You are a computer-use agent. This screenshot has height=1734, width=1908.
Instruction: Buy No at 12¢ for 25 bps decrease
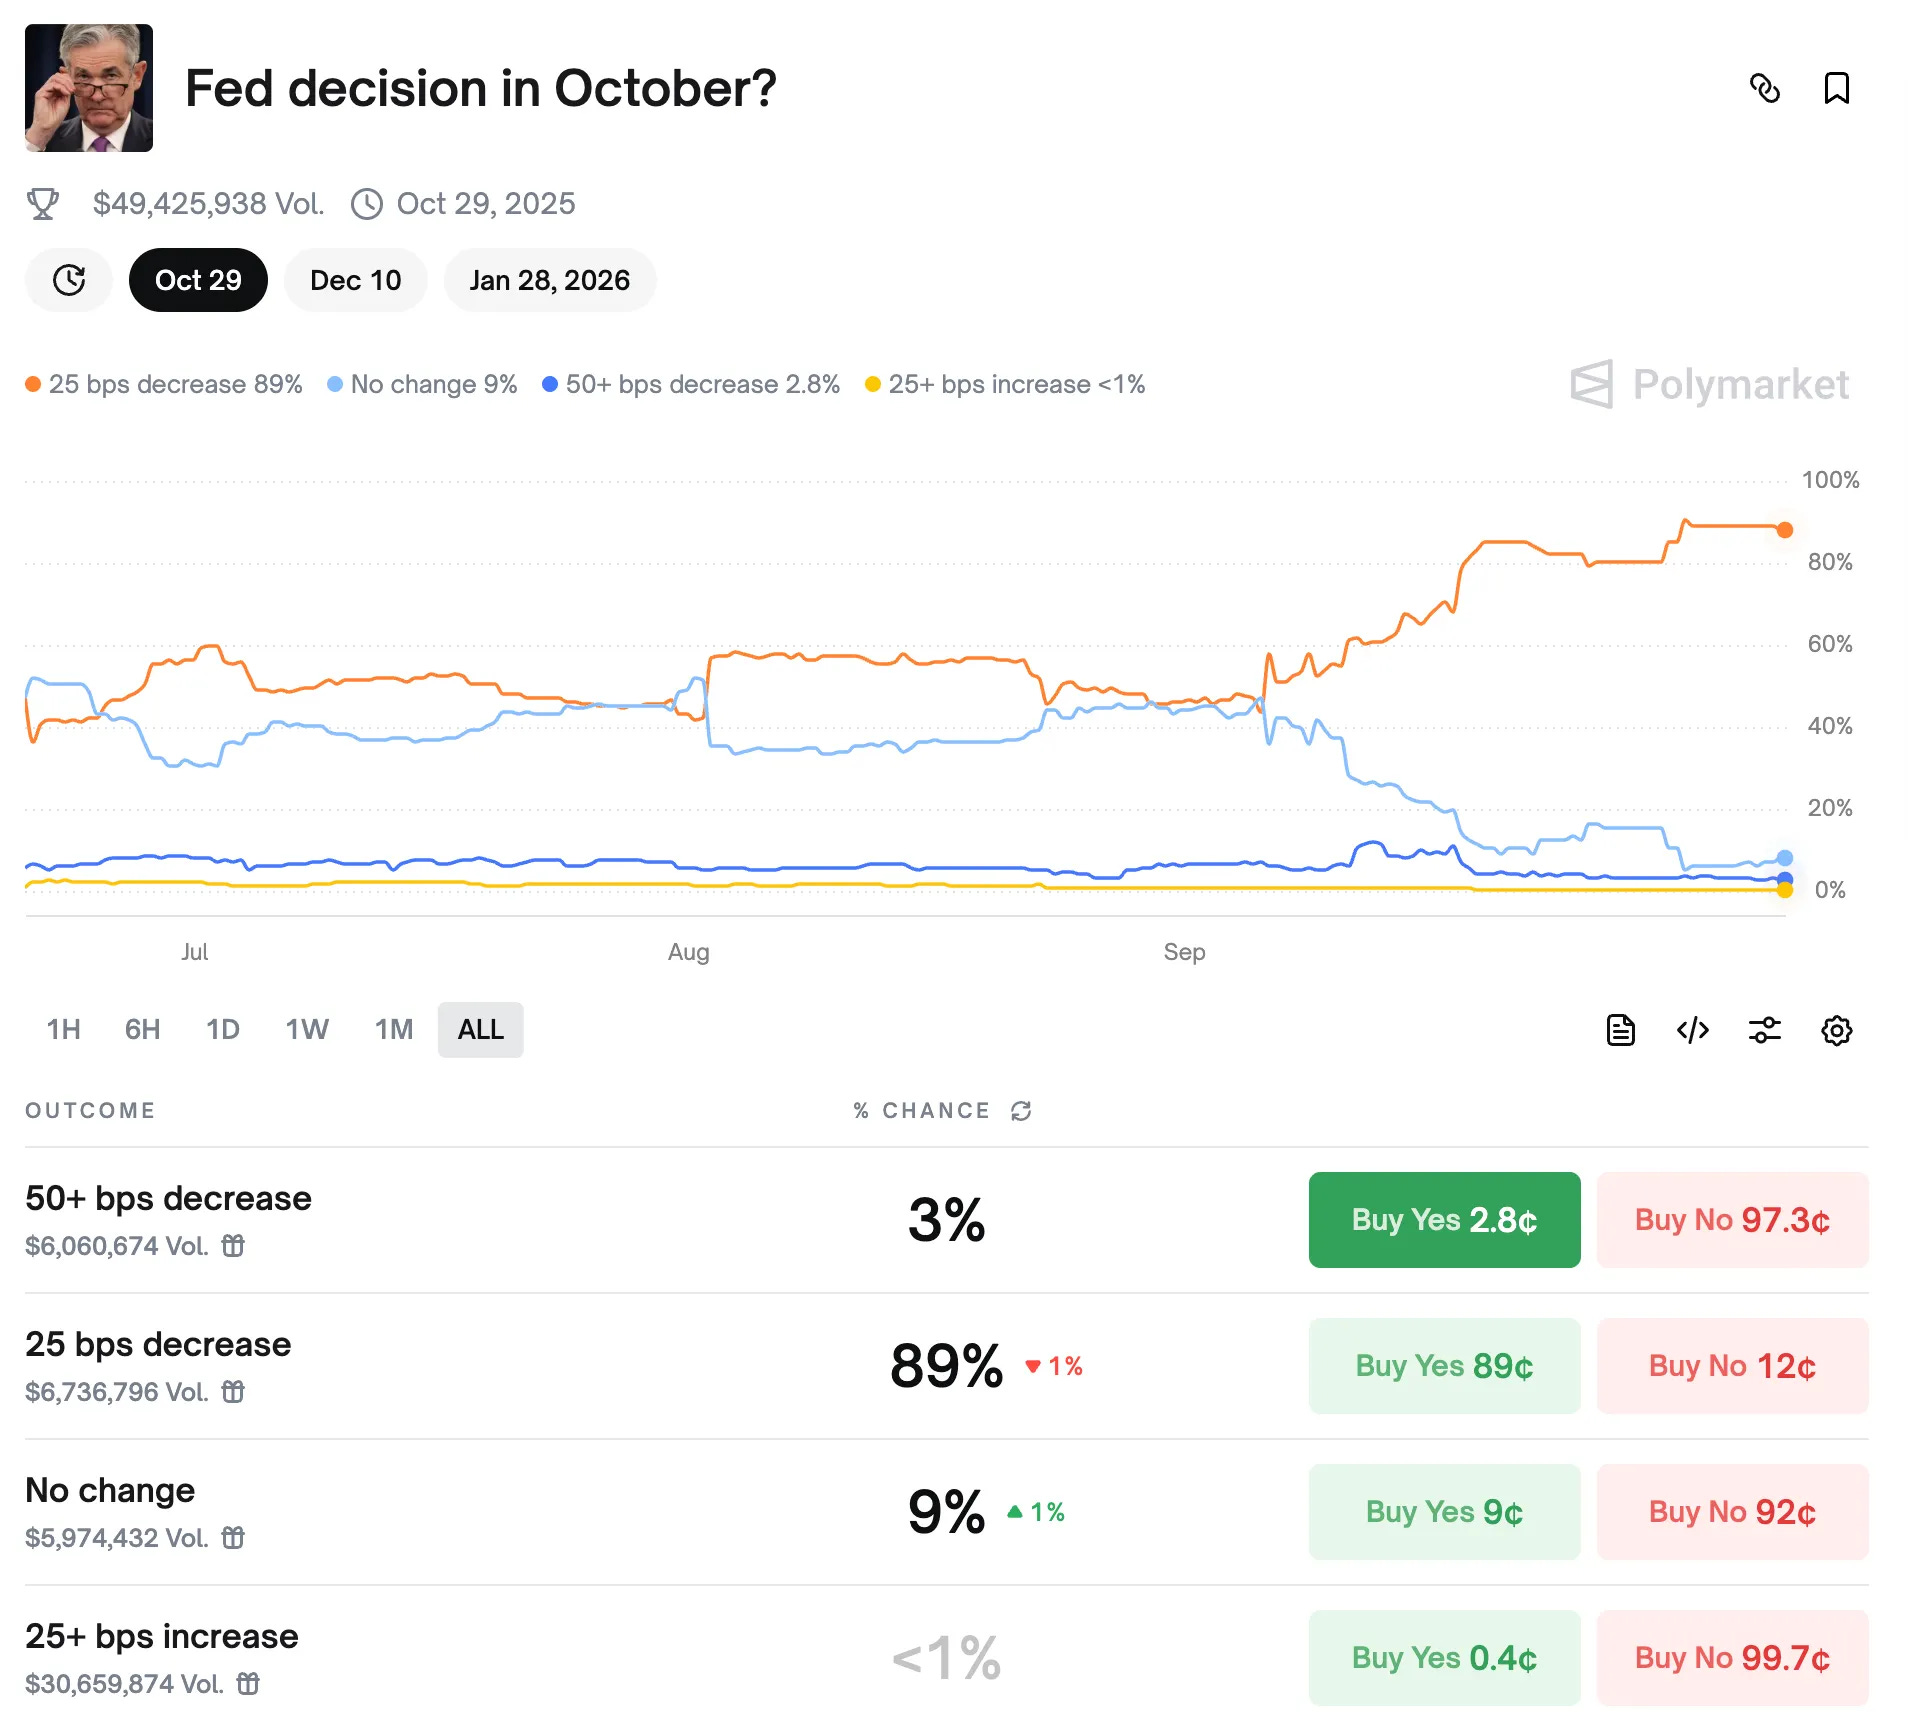[1732, 1366]
